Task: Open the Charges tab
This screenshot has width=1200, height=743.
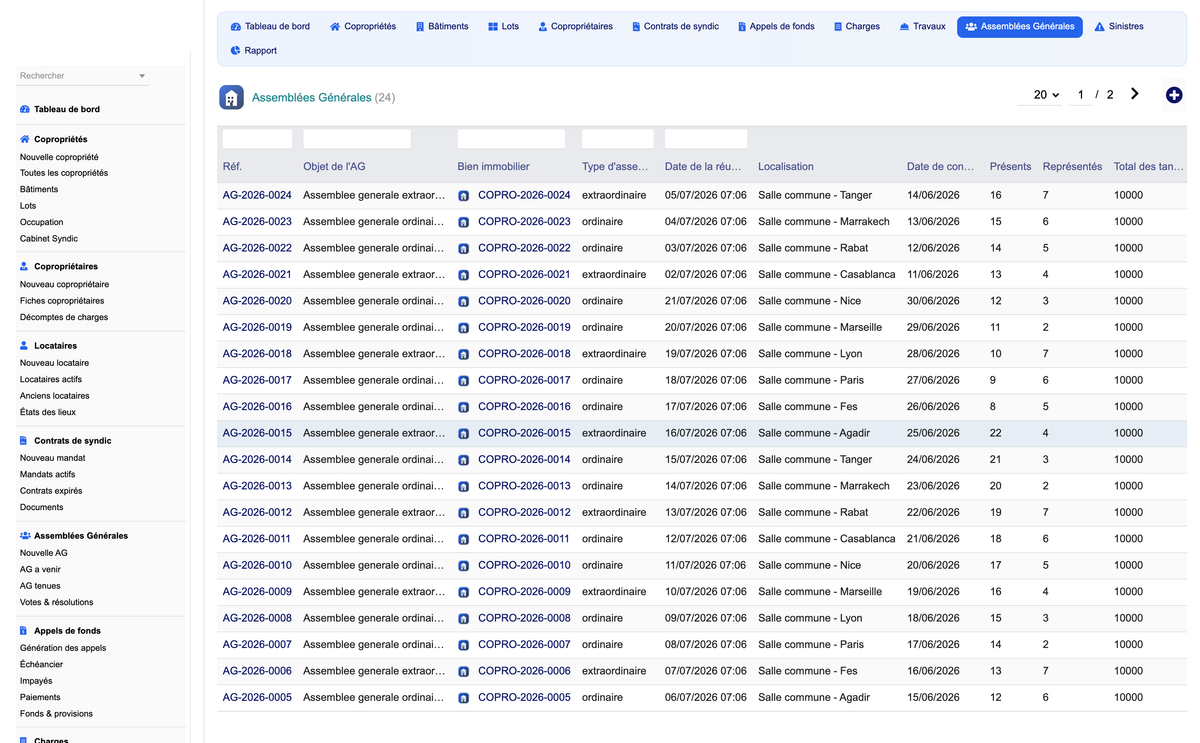Action: 857,27
